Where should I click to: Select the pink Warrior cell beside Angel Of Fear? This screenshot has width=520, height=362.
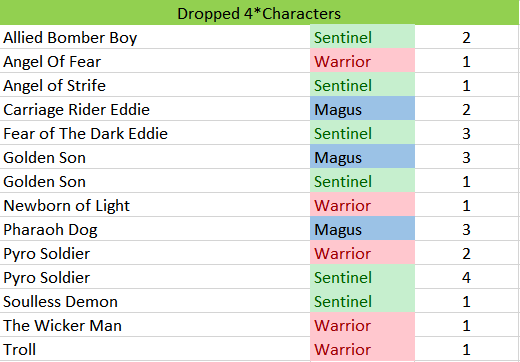click(363, 61)
